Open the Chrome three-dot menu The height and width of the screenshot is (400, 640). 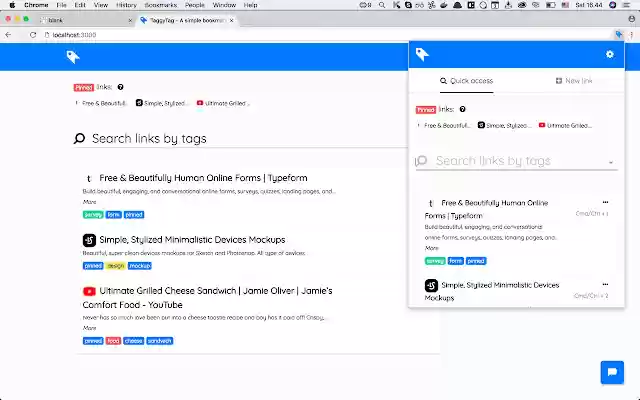631,35
